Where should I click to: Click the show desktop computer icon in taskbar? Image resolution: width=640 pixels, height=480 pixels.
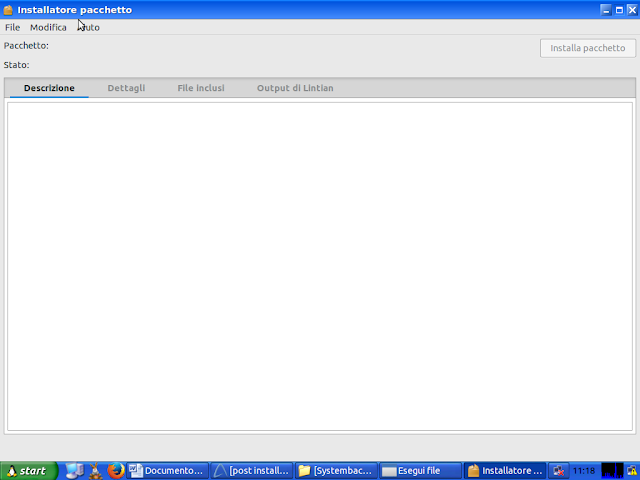pyautogui.click(x=75, y=471)
